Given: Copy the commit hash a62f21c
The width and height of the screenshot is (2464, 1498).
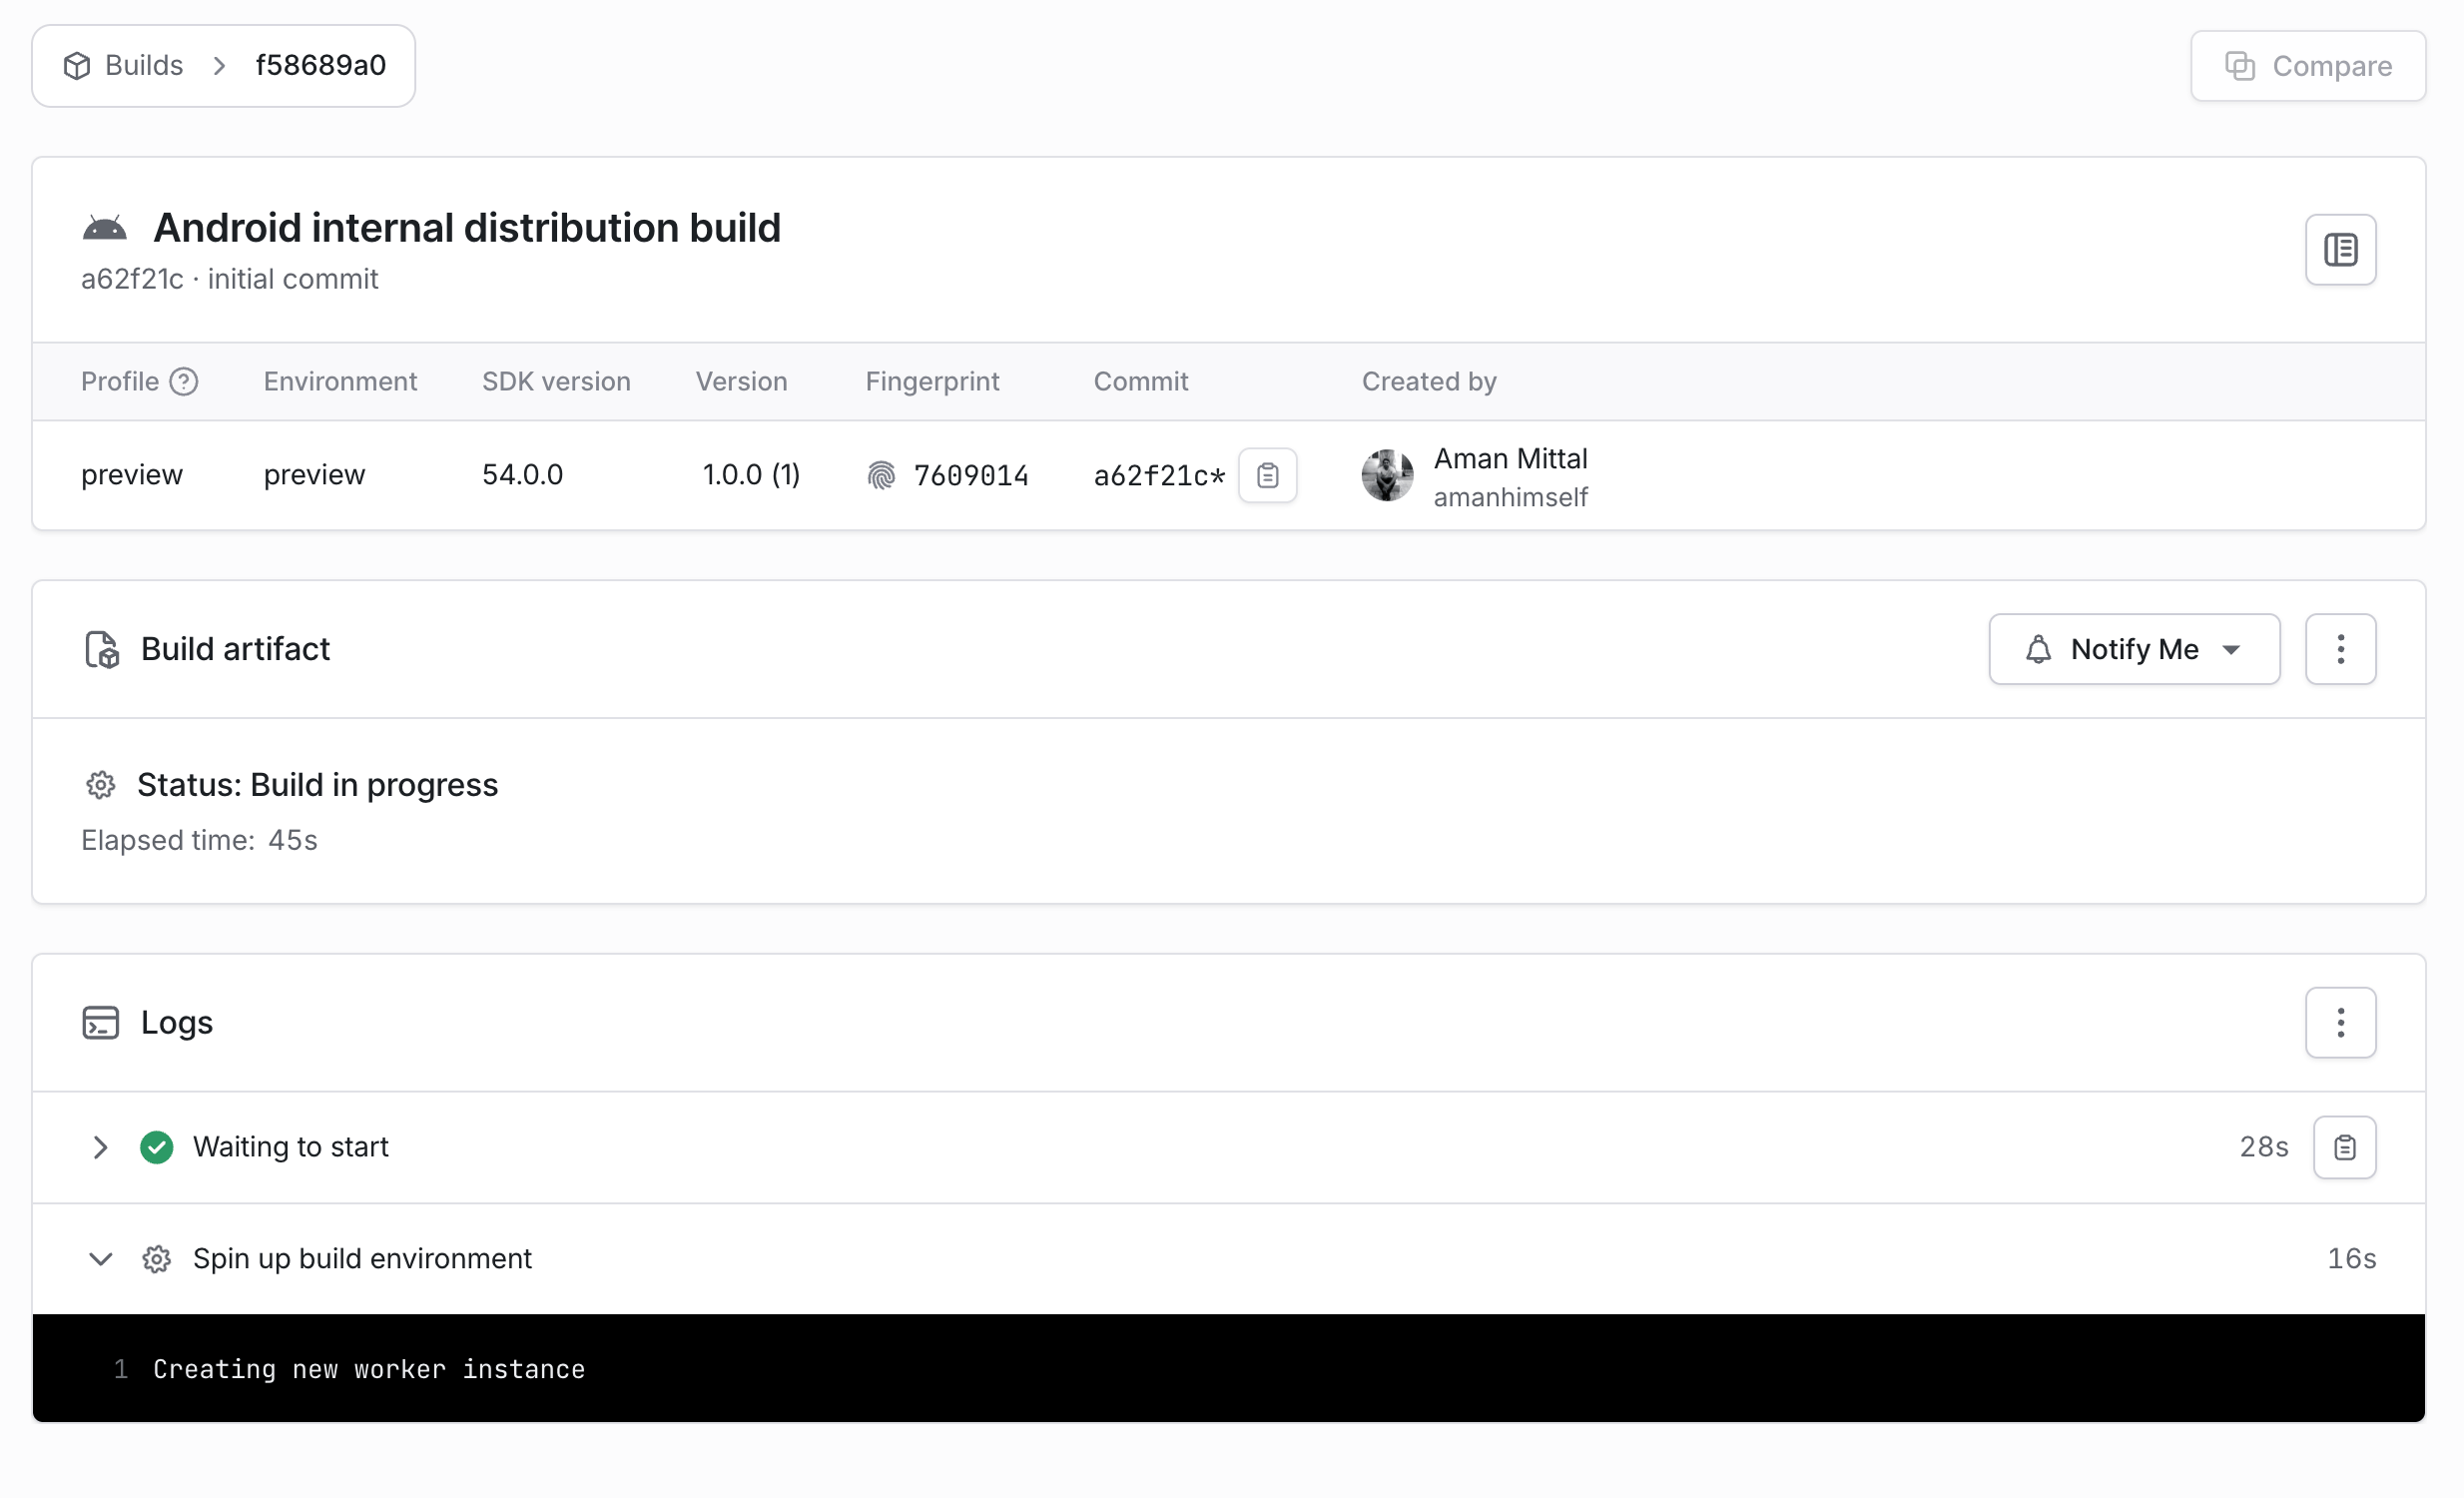Looking at the screenshot, I should pos(1267,475).
